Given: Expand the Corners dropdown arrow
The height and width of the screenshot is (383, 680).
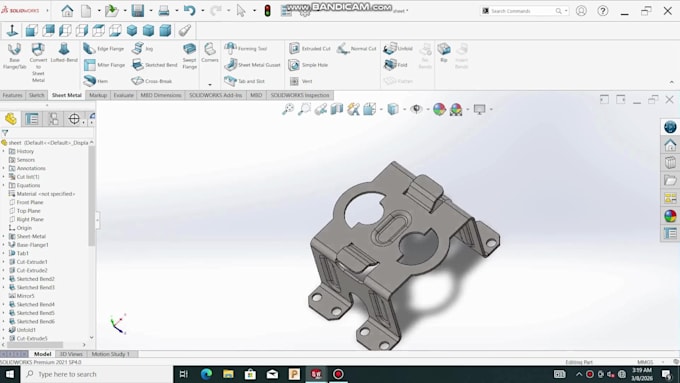Looking at the screenshot, I should (210, 85).
